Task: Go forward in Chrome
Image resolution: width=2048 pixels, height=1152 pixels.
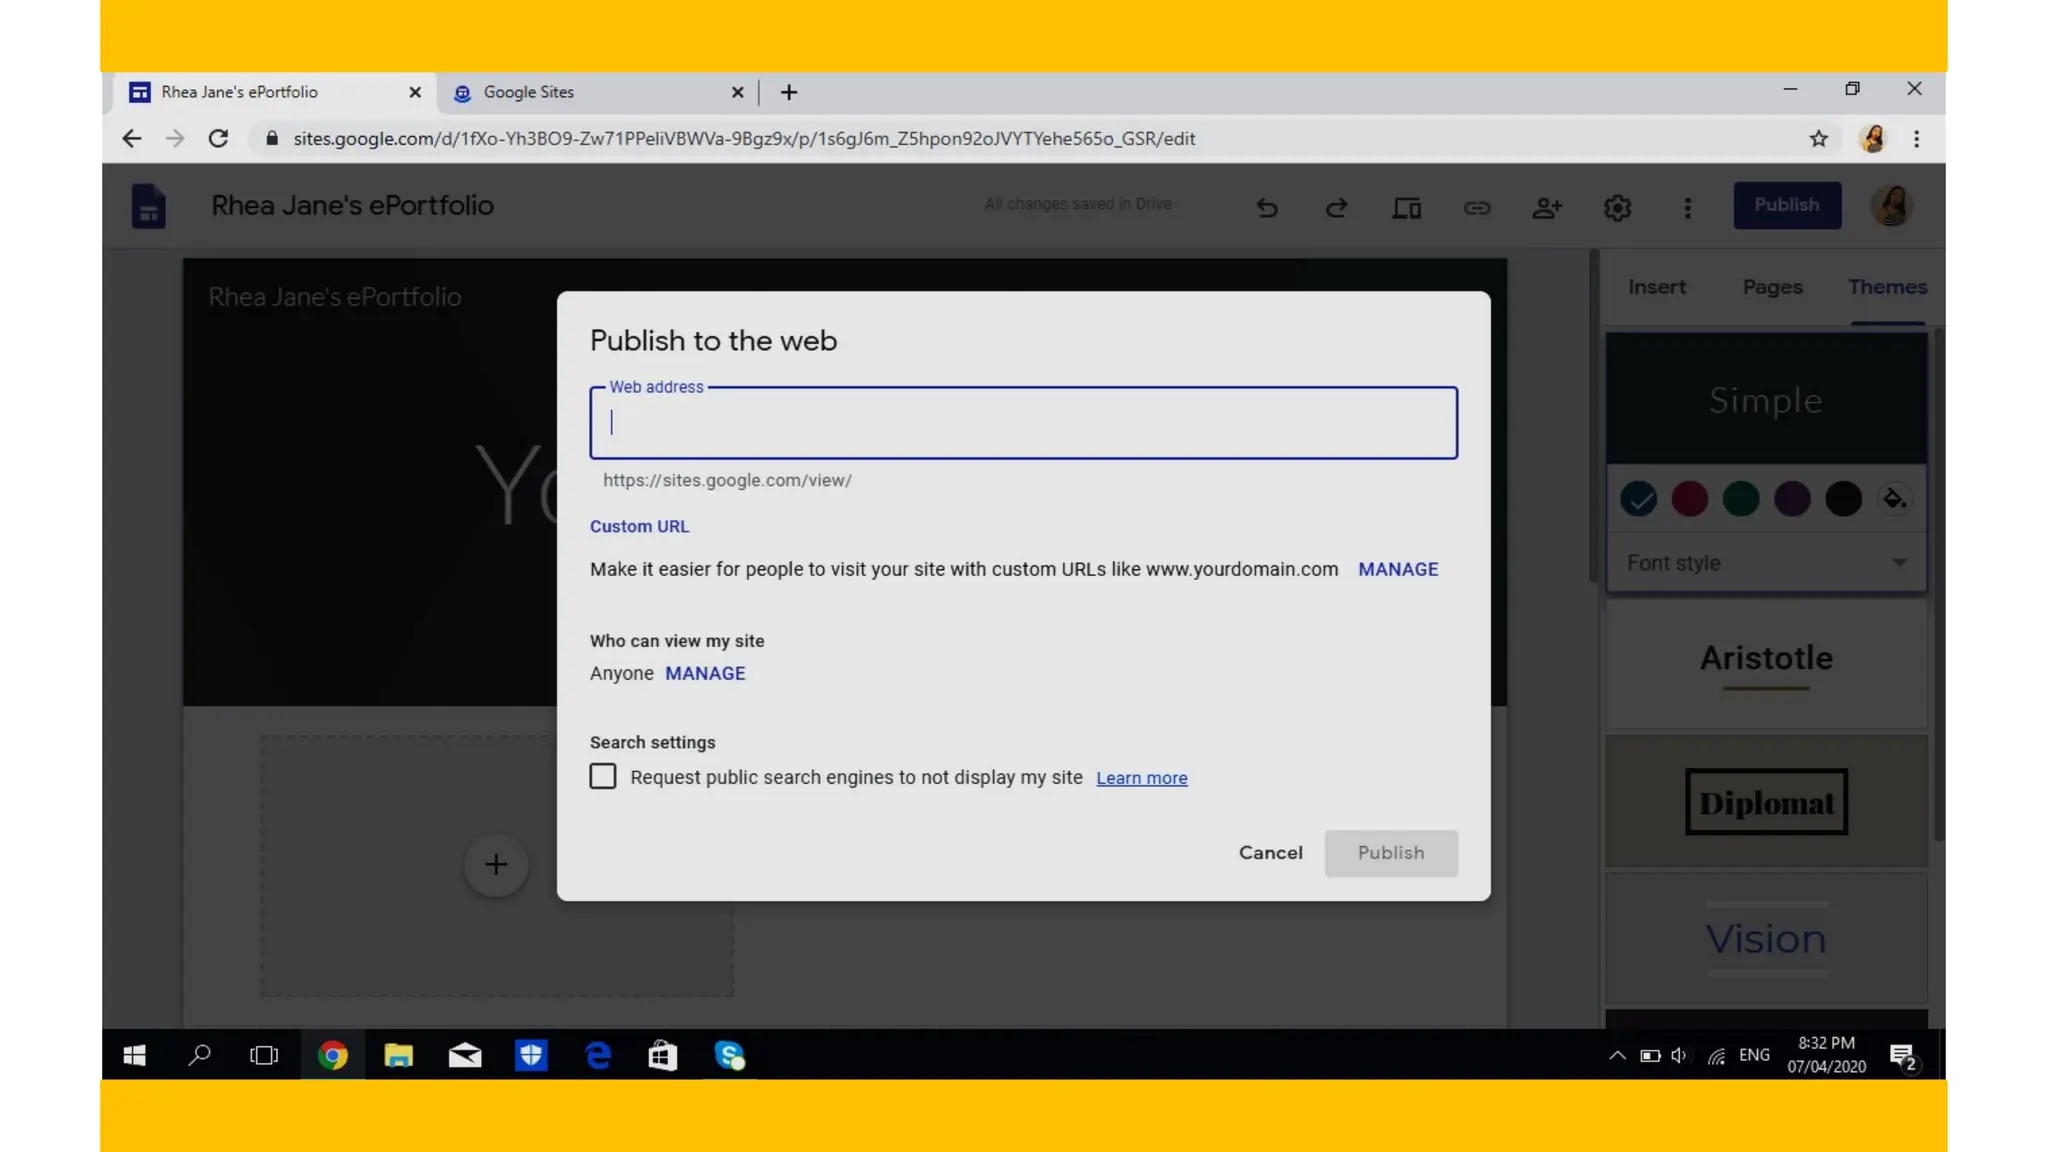Action: pyautogui.click(x=175, y=139)
